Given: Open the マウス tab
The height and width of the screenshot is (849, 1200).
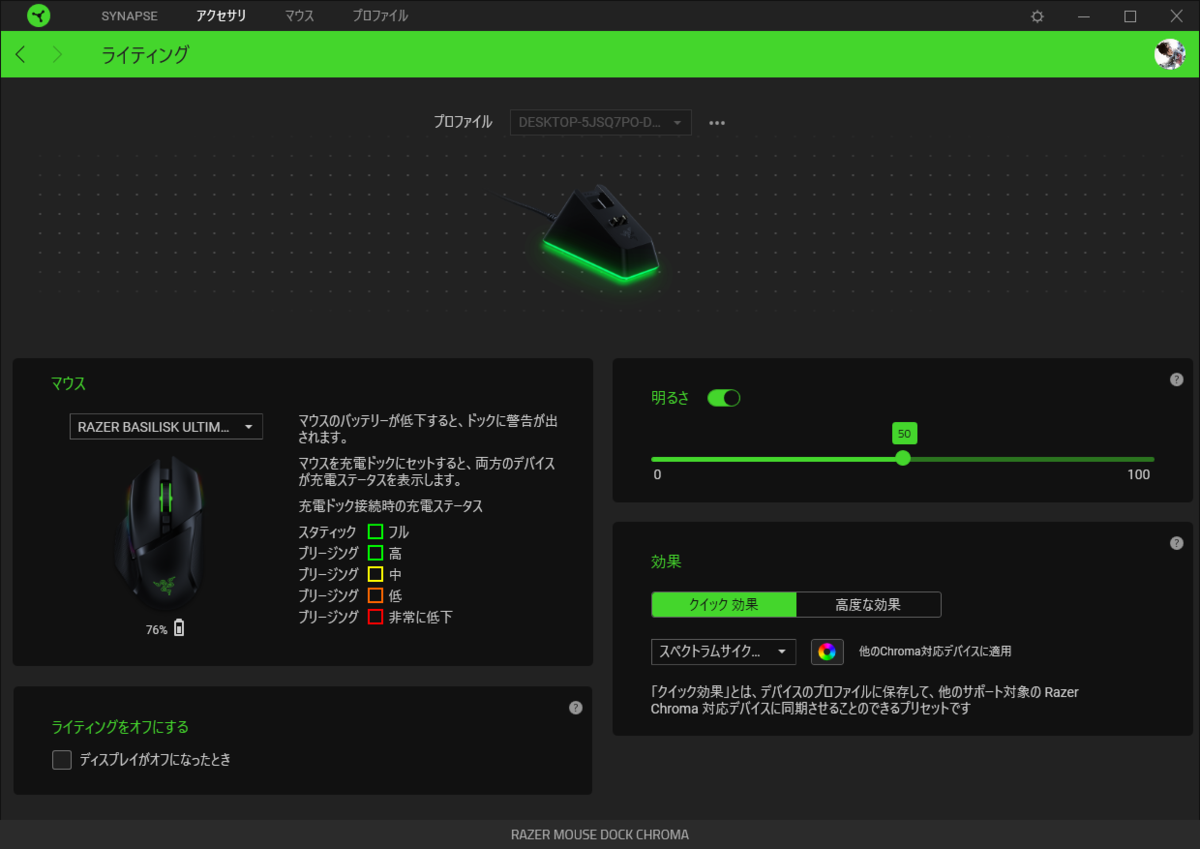Looking at the screenshot, I should [x=299, y=16].
